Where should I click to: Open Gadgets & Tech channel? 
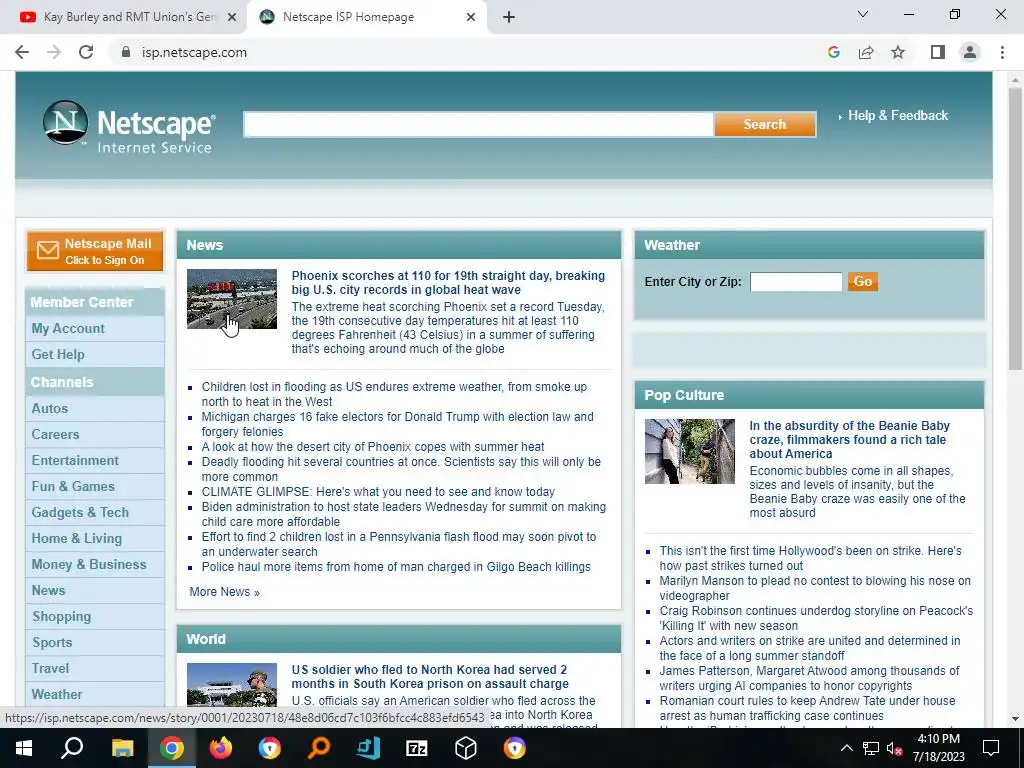coord(80,513)
